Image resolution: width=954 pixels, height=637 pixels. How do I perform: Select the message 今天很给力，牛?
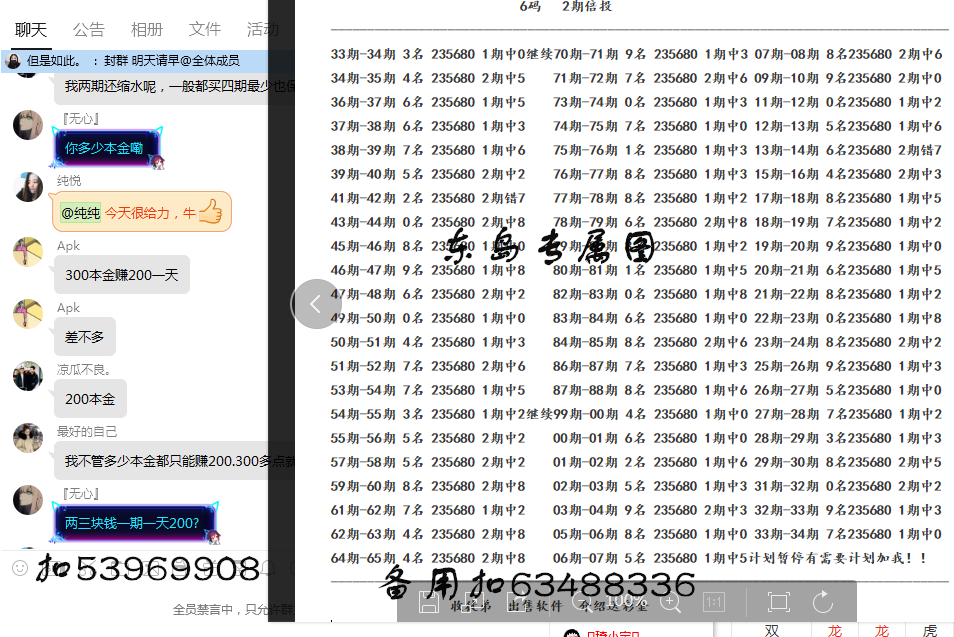tap(142, 212)
